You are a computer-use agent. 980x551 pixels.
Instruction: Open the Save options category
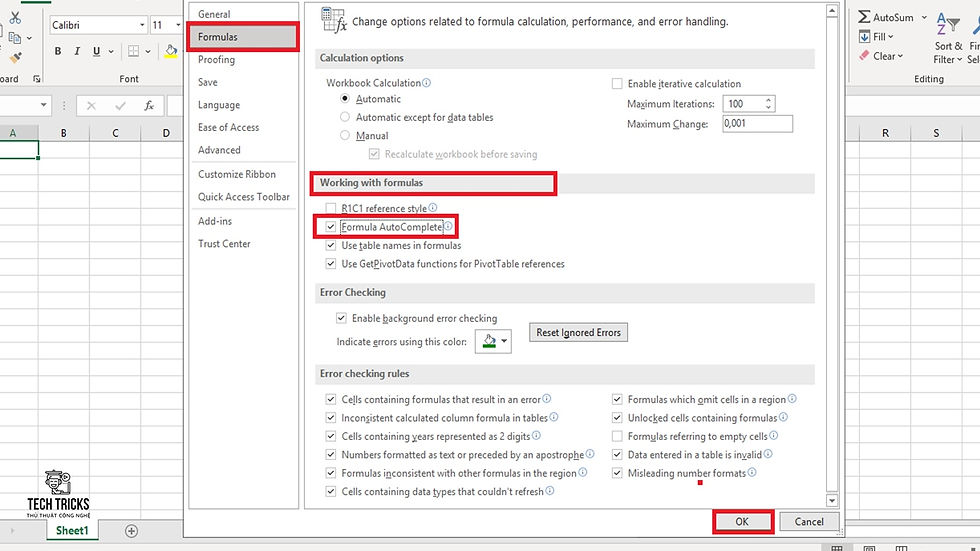pos(242,82)
